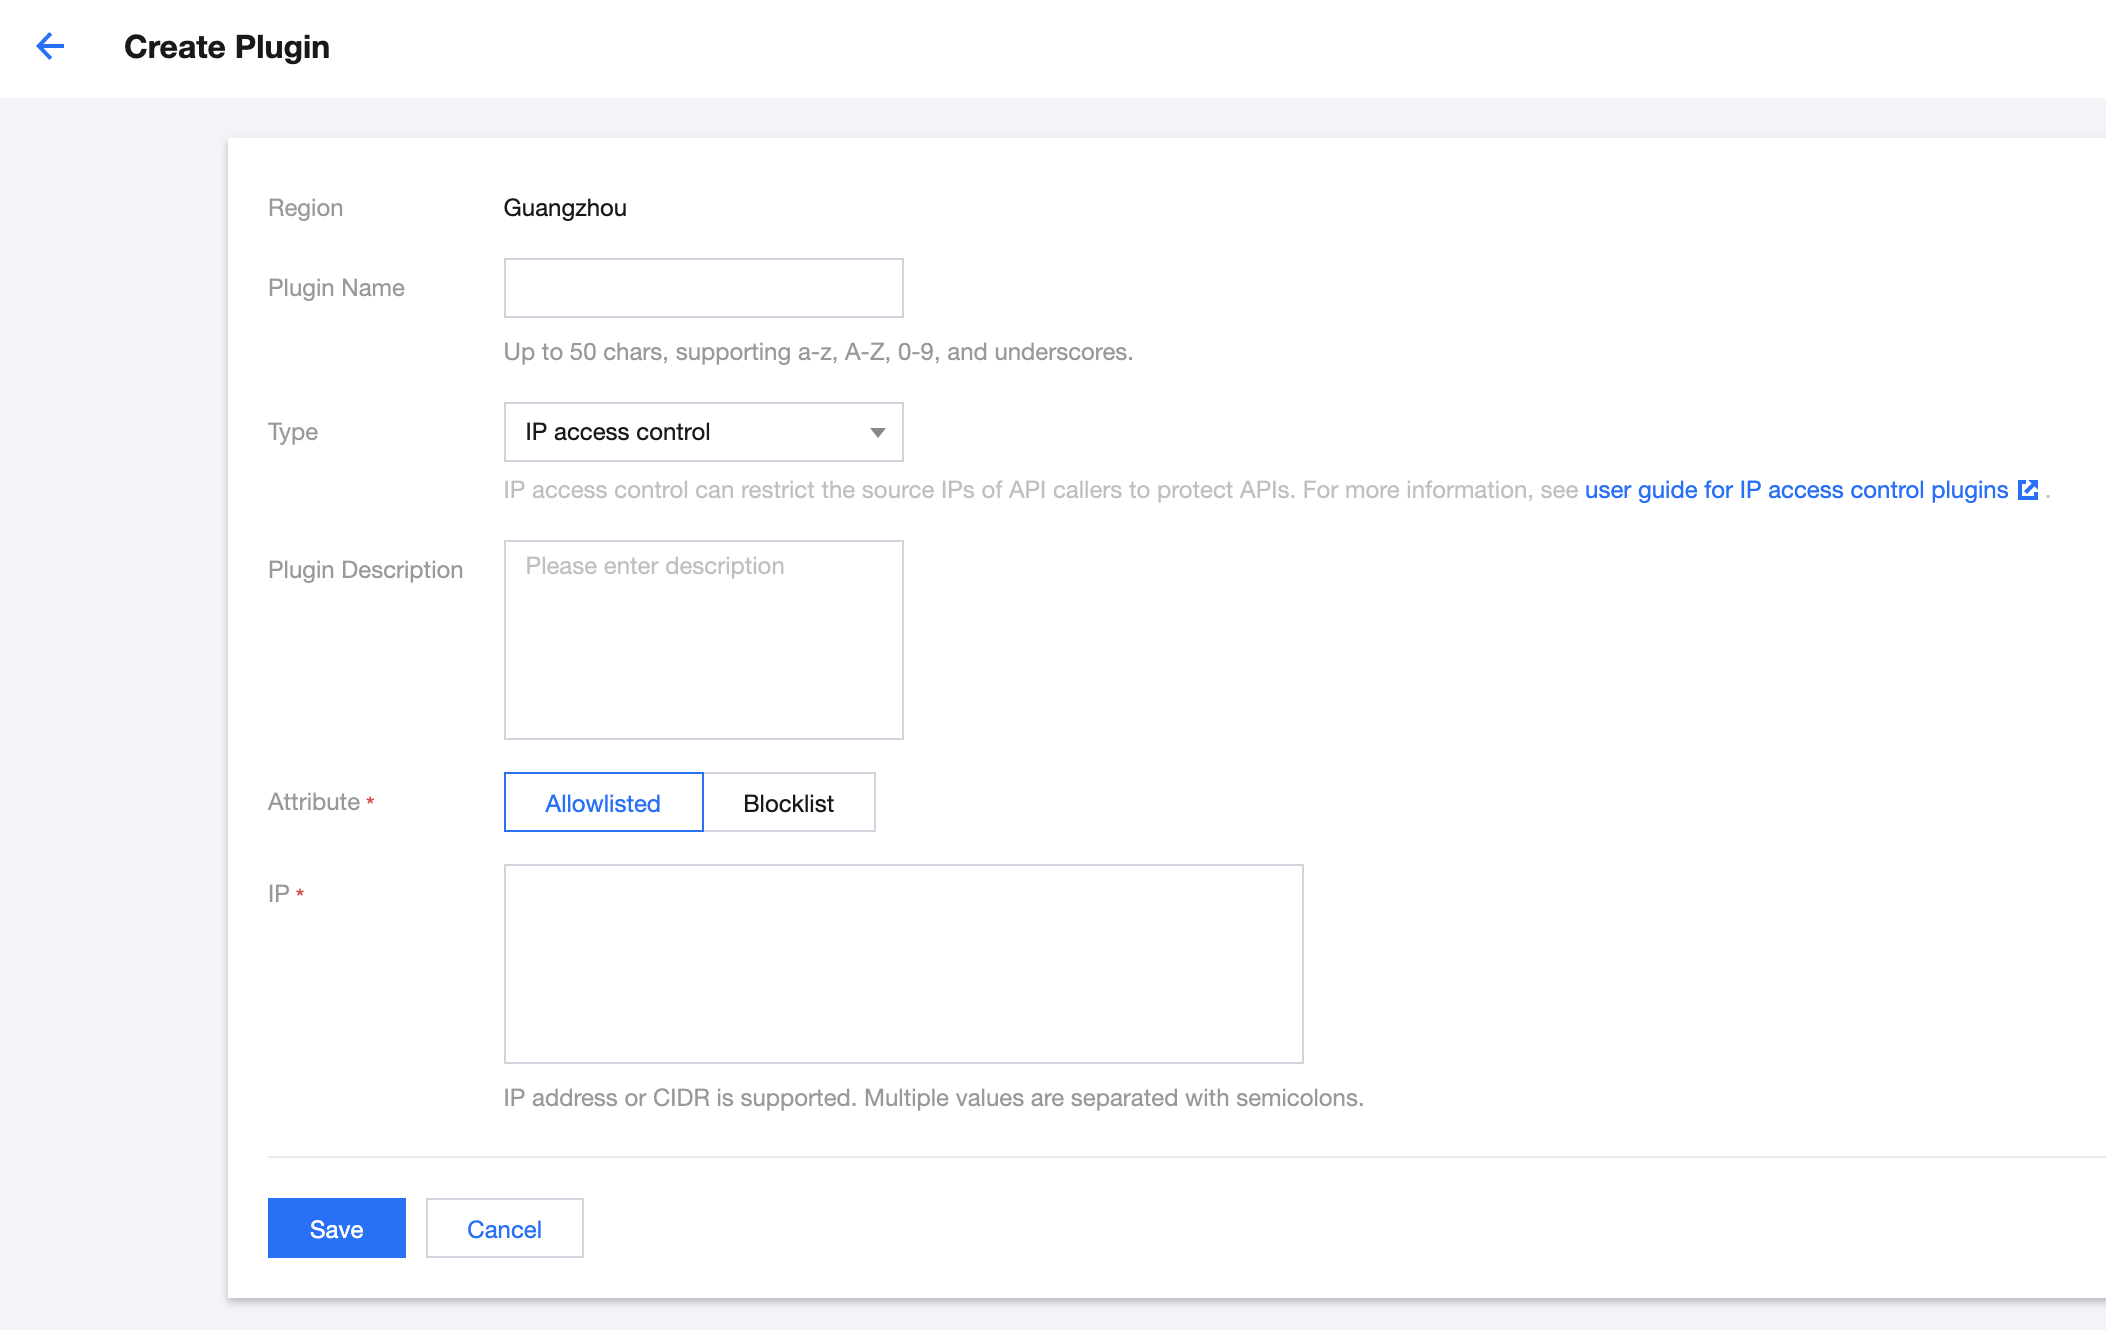
Task: Click inside the IP address textarea
Action: (903, 964)
